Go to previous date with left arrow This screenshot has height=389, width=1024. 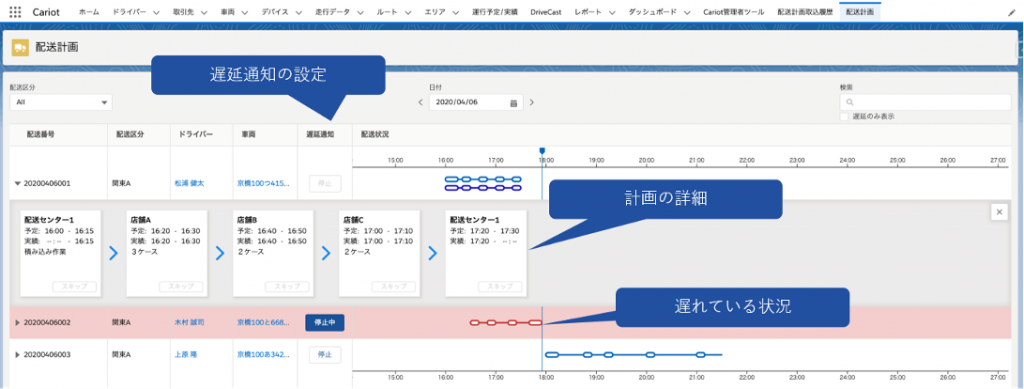tap(420, 102)
